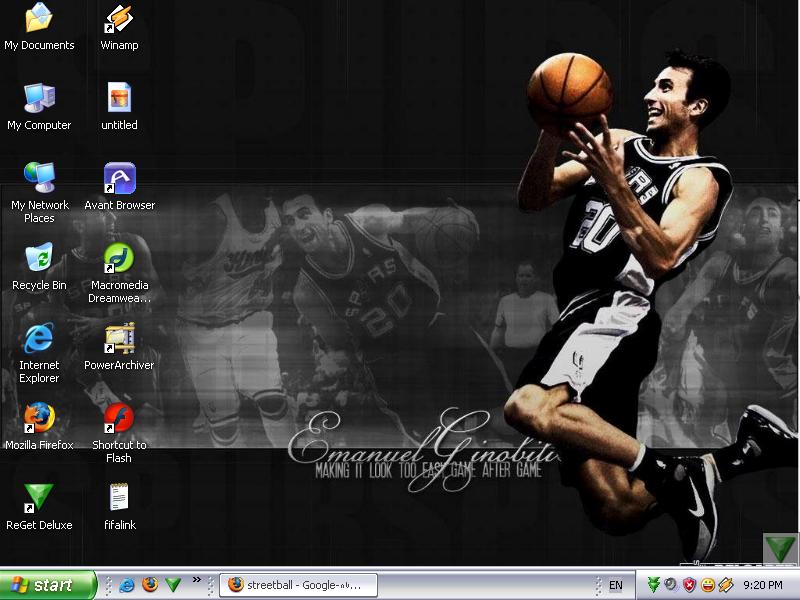
Task: Click the ReGet floating drop-target arrow
Action: 781,548
